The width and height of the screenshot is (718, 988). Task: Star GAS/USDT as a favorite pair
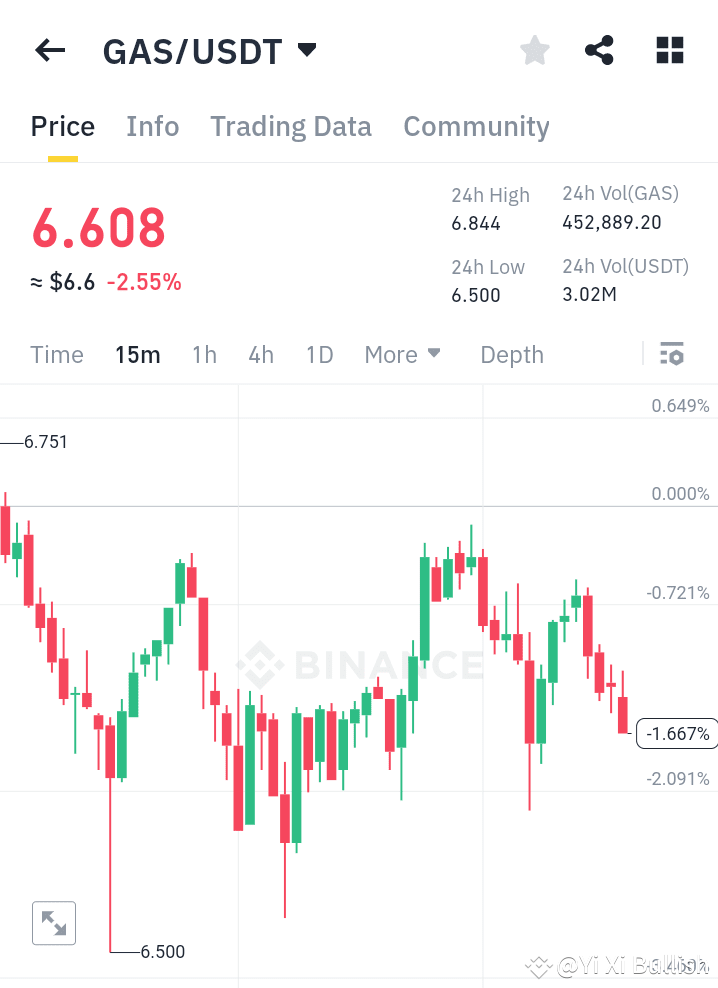(534, 50)
